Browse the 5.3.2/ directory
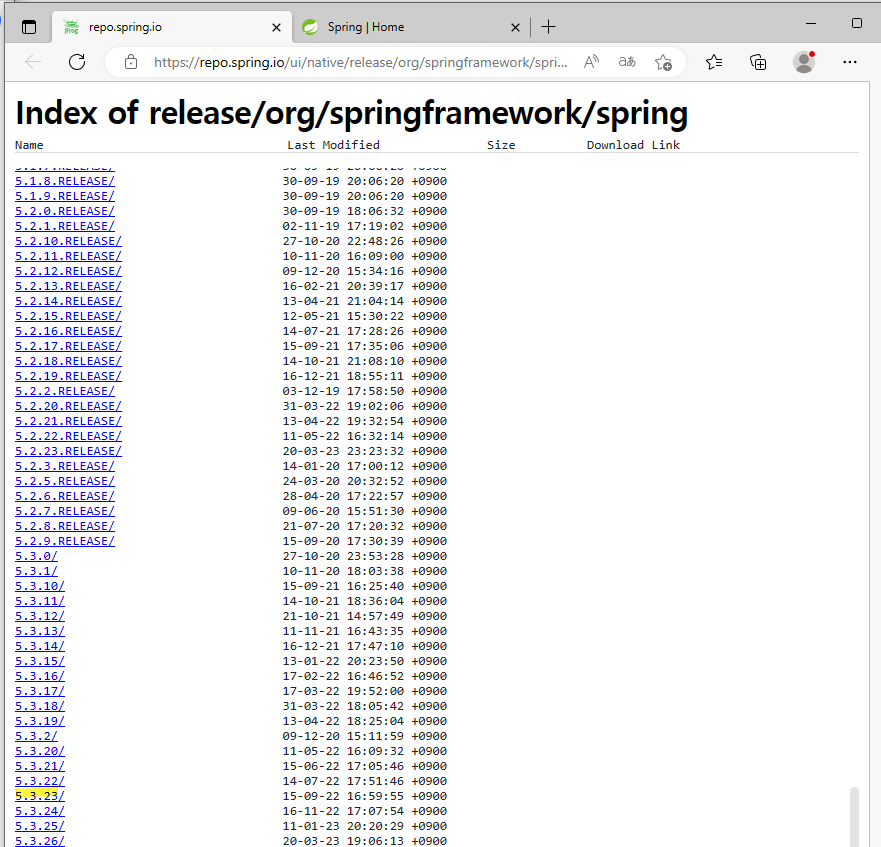Screen dimensions: 881x847 (x=36, y=736)
